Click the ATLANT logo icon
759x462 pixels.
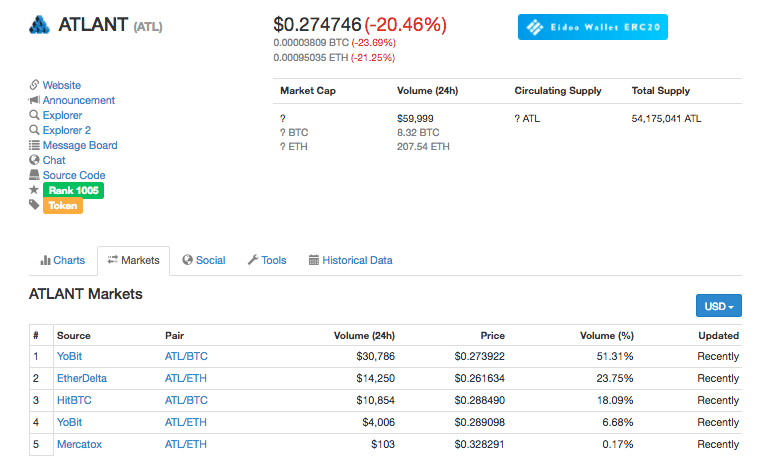click(x=40, y=24)
